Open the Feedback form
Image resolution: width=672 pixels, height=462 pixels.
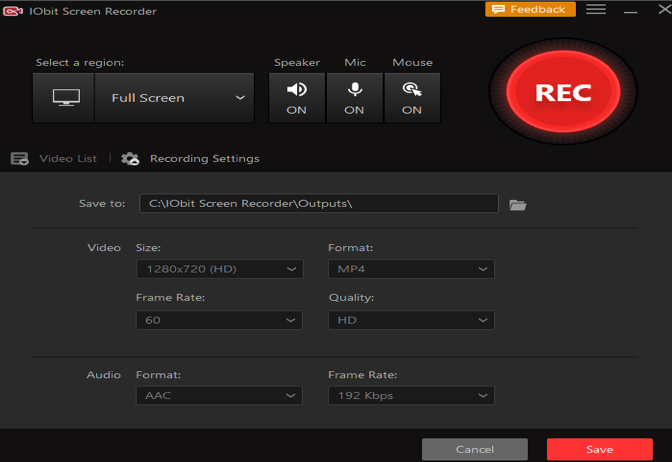tap(530, 9)
